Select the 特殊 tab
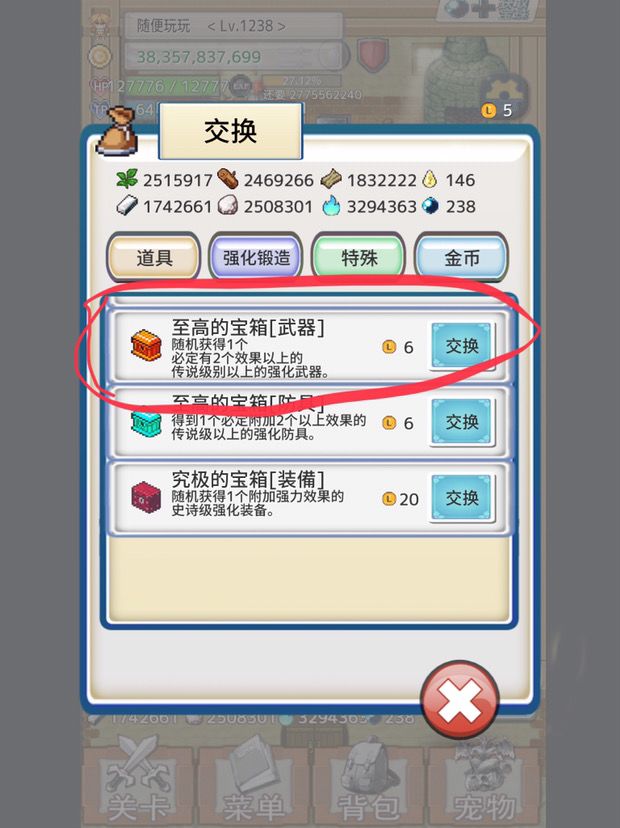Image resolution: width=620 pixels, height=828 pixels. click(x=359, y=258)
